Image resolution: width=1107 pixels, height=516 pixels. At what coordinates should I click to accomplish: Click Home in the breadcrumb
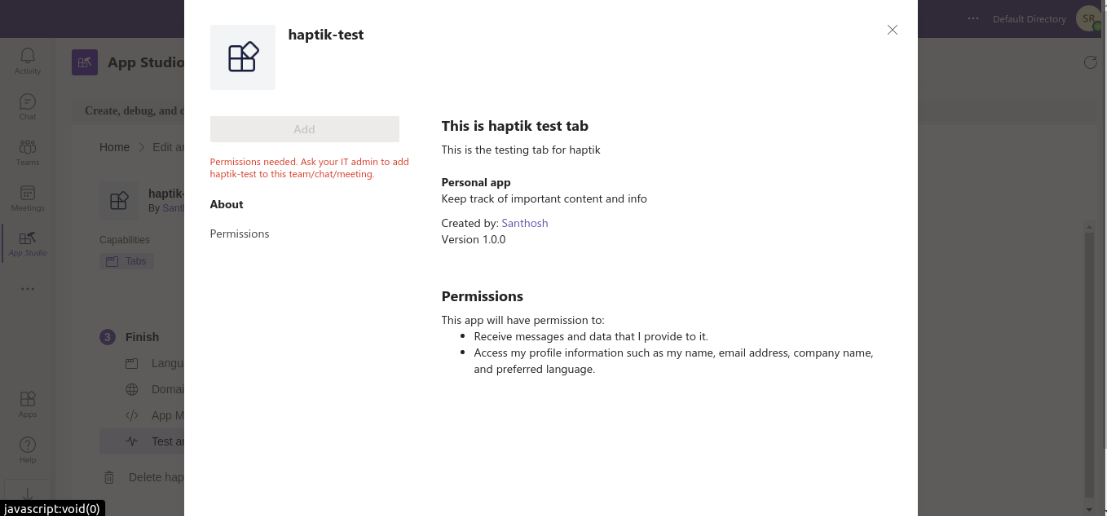tap(114, 147)
